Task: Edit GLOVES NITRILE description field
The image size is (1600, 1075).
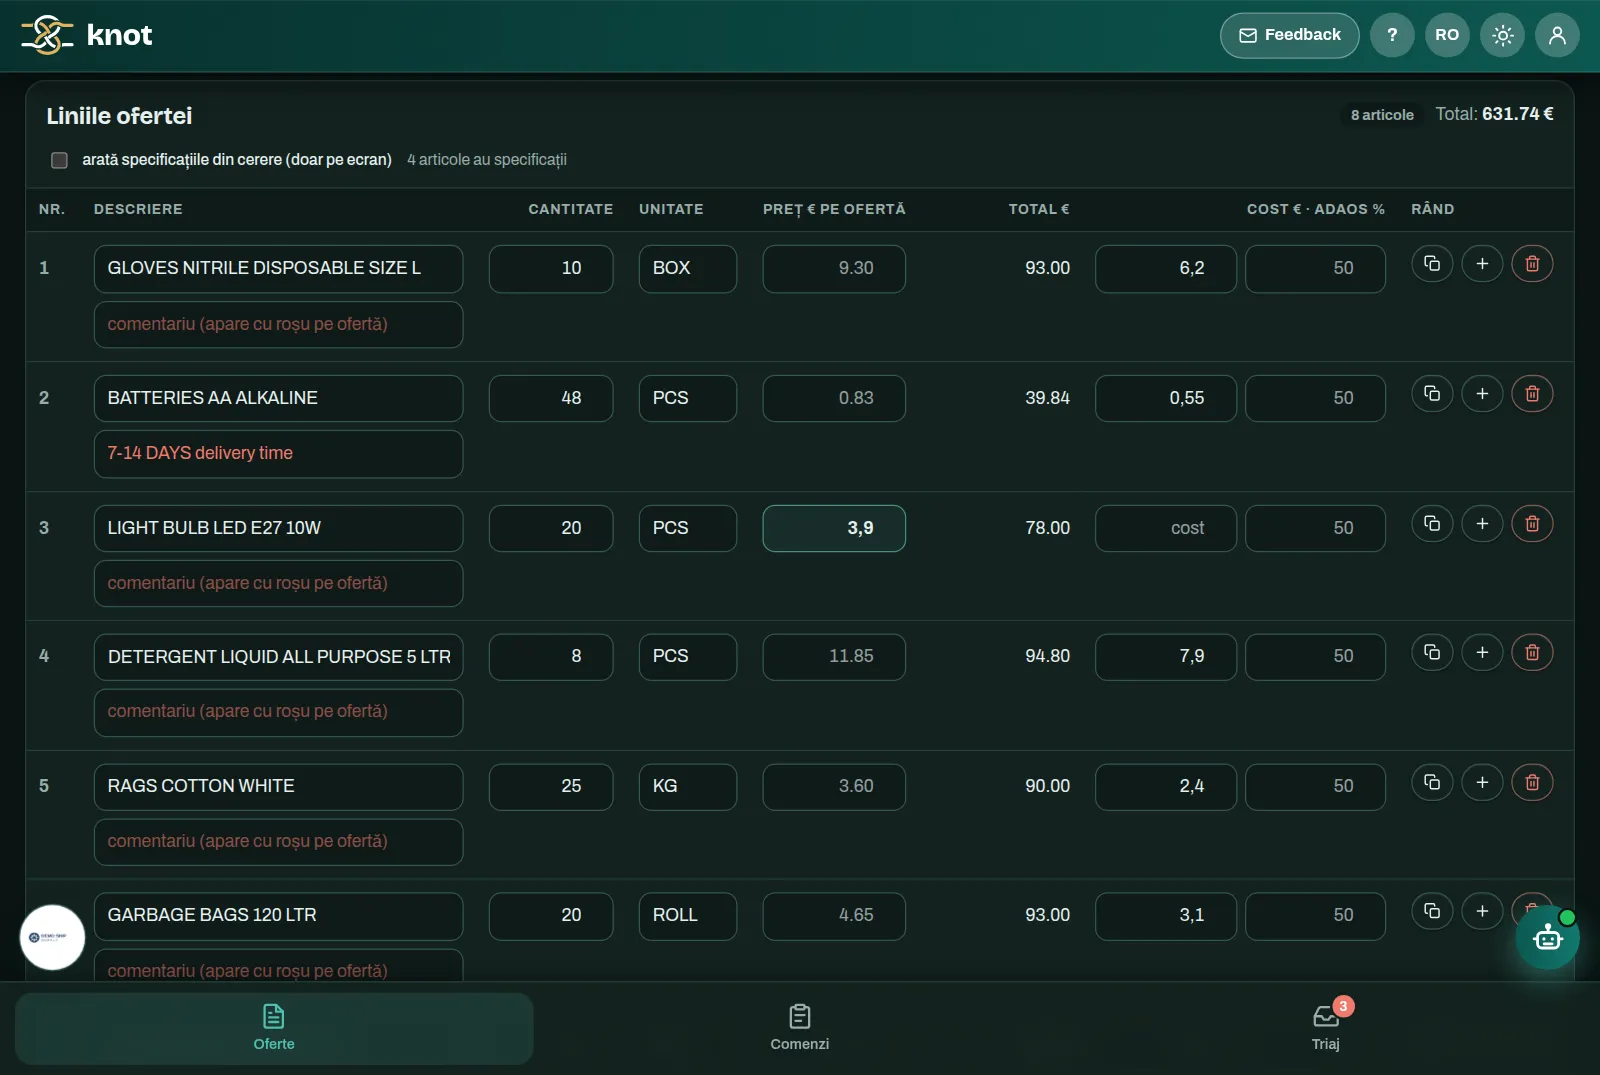Action: point(278,269)
